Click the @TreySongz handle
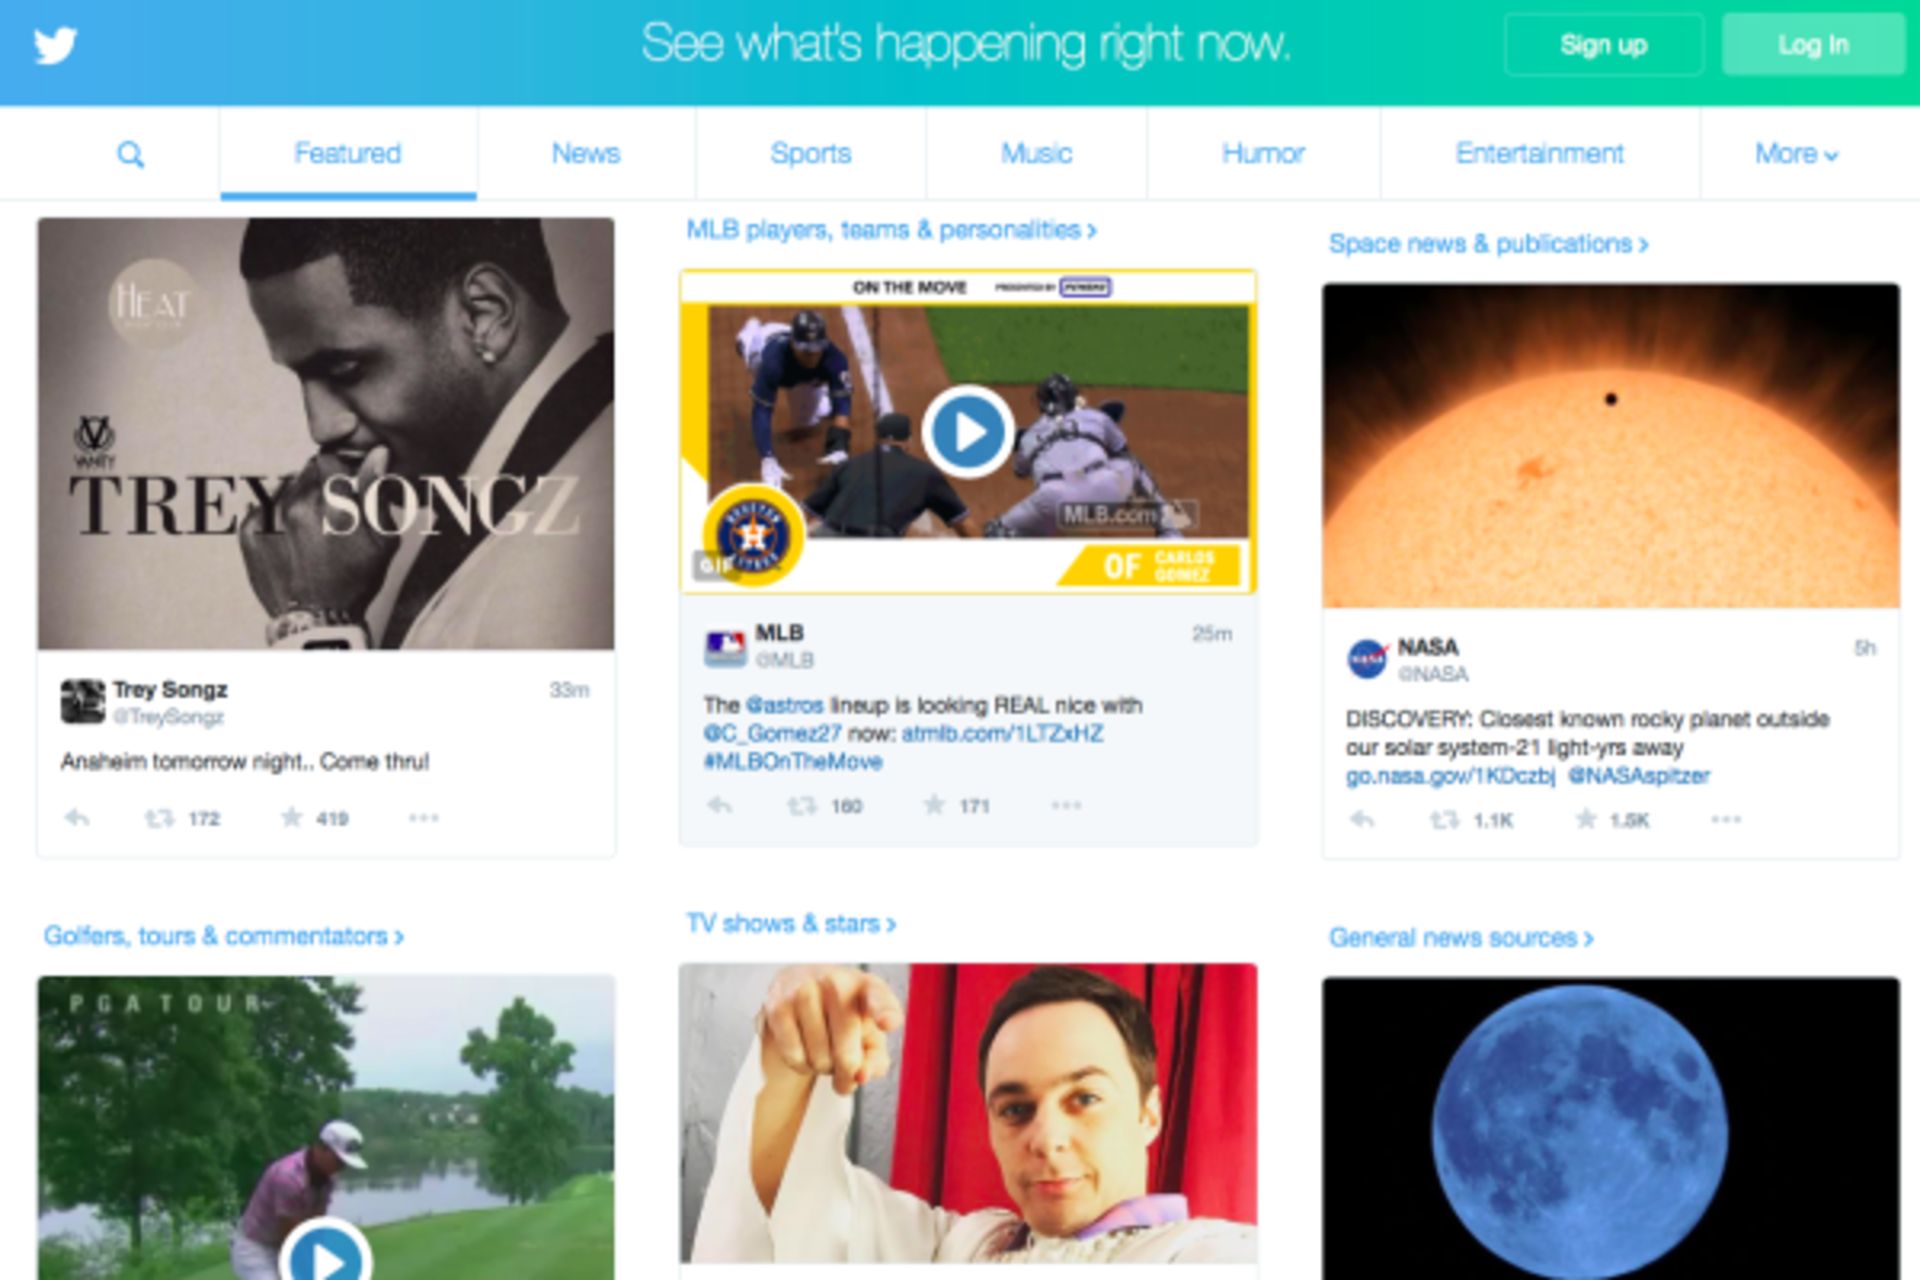1920x1280 pixels. point(168,717)
